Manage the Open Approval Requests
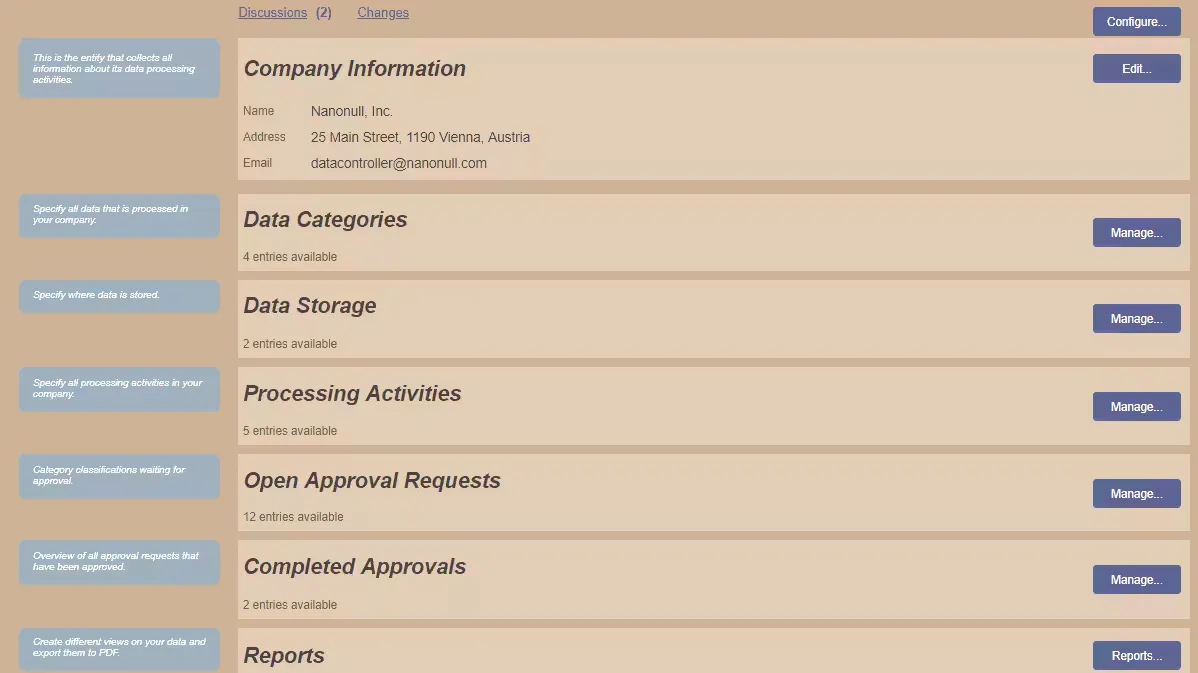Viewport: 1198px width, 673px height. click(1136, 493)
